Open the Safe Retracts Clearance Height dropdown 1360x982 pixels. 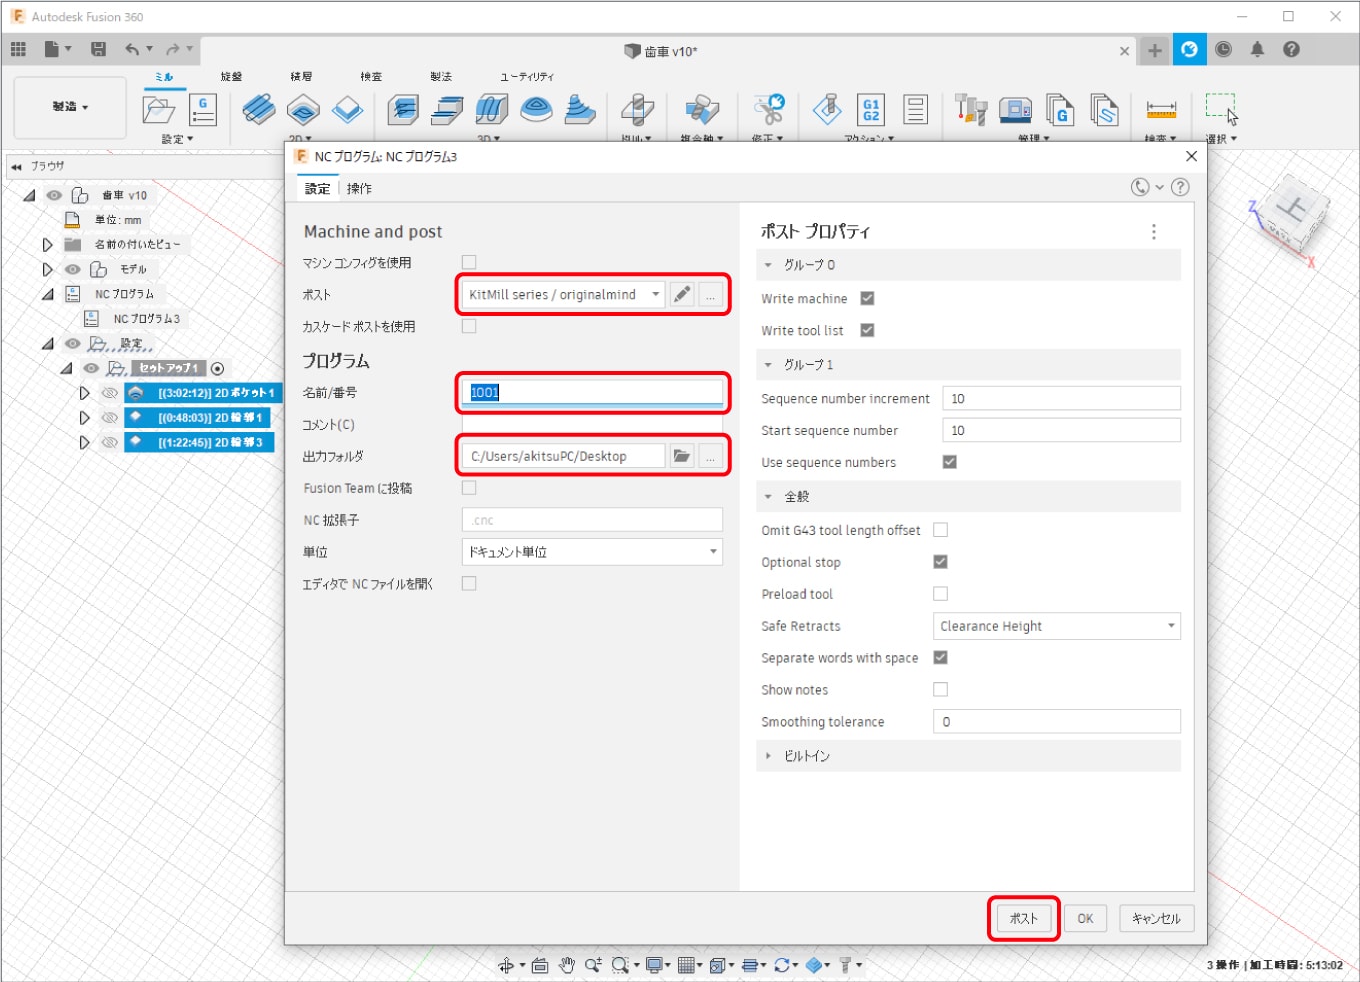click(1056, 626)
